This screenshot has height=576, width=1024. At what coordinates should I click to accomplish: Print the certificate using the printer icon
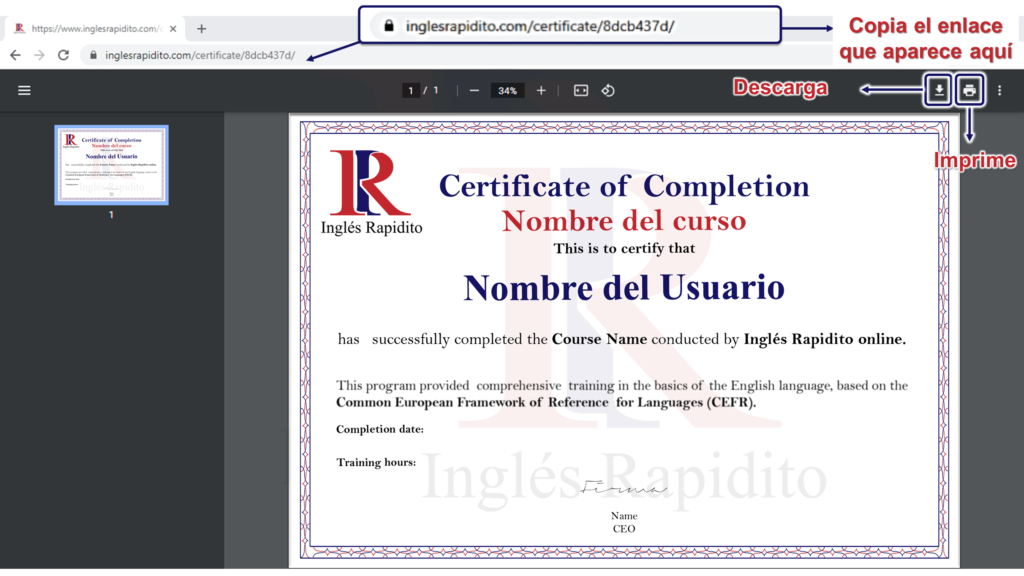[969, 91]
